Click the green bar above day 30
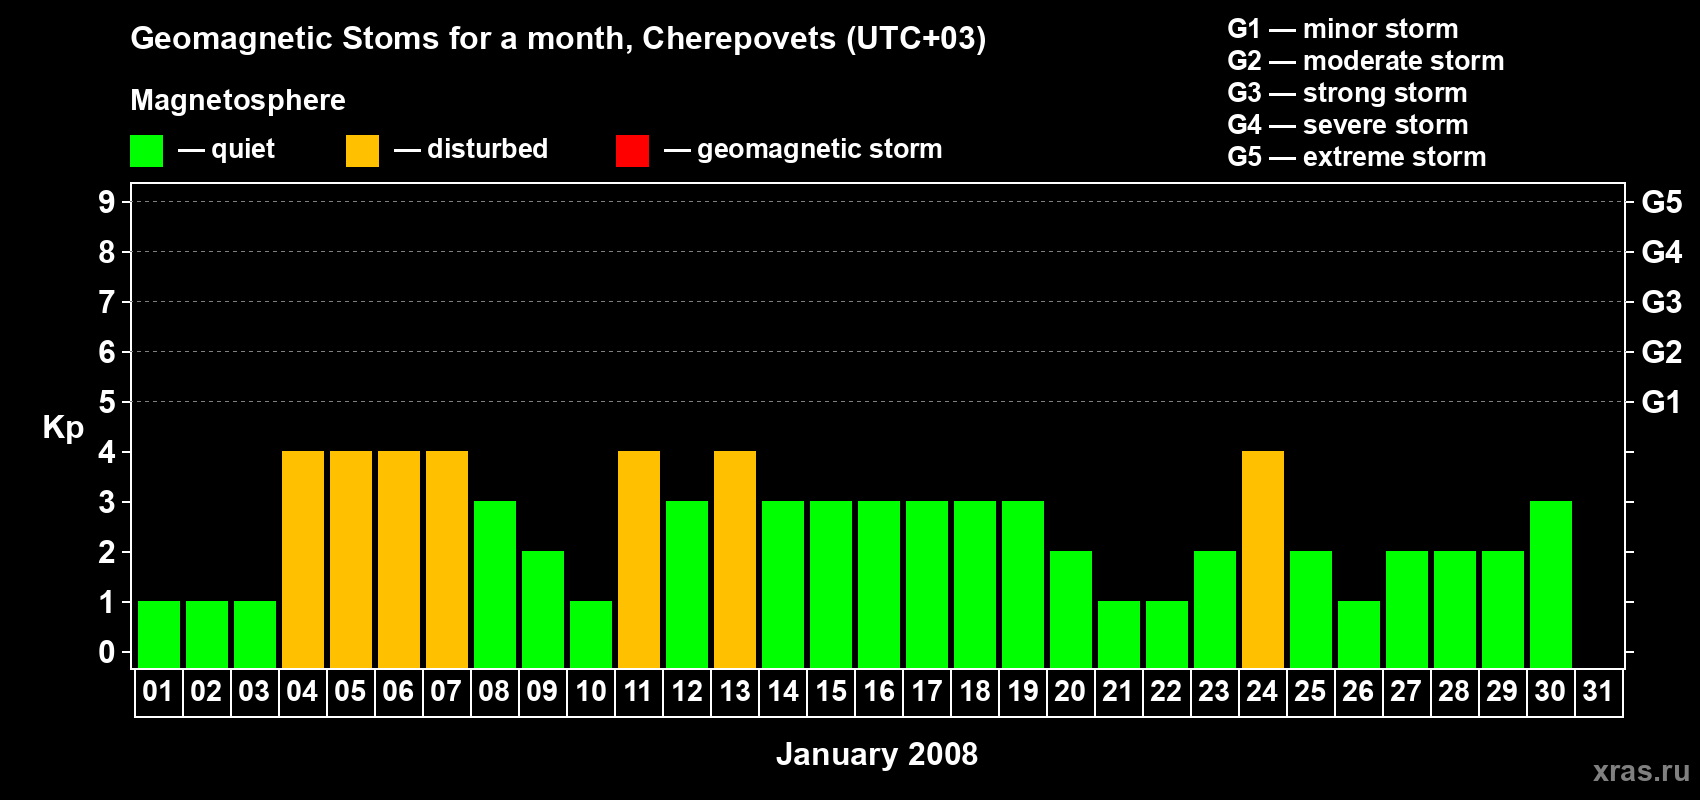The image size is (1700, 800). click(x=1551, y=584)
